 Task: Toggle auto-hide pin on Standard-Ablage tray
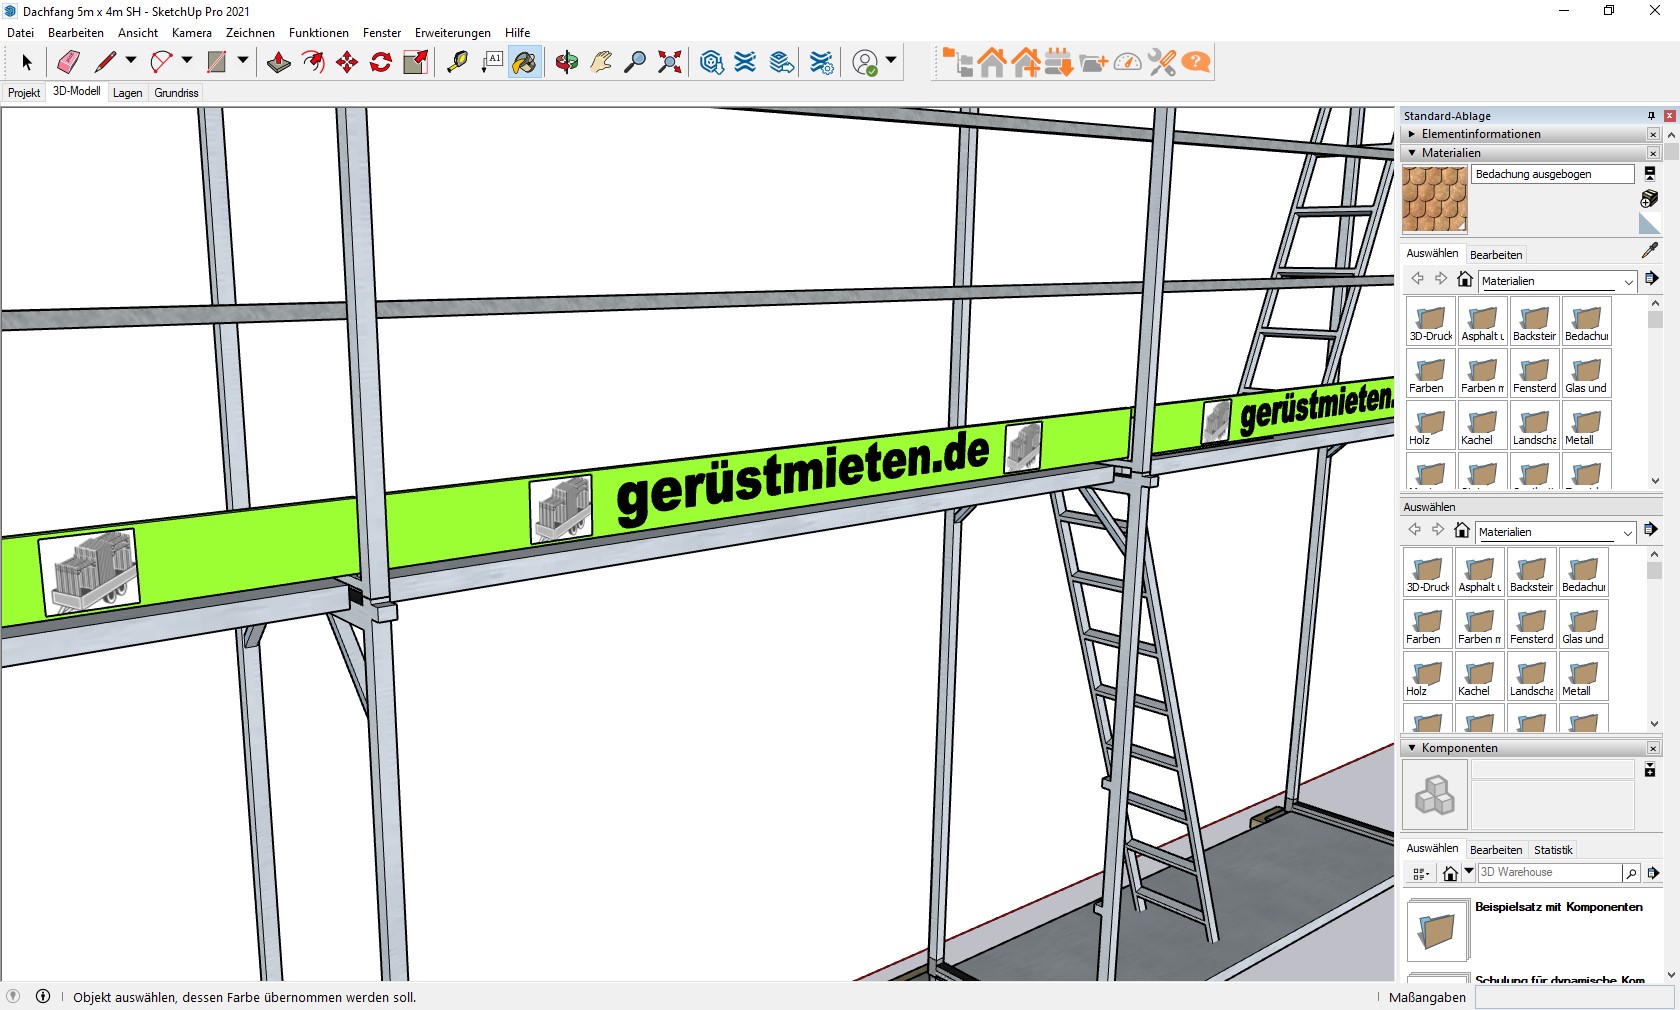coord(1651,116)
